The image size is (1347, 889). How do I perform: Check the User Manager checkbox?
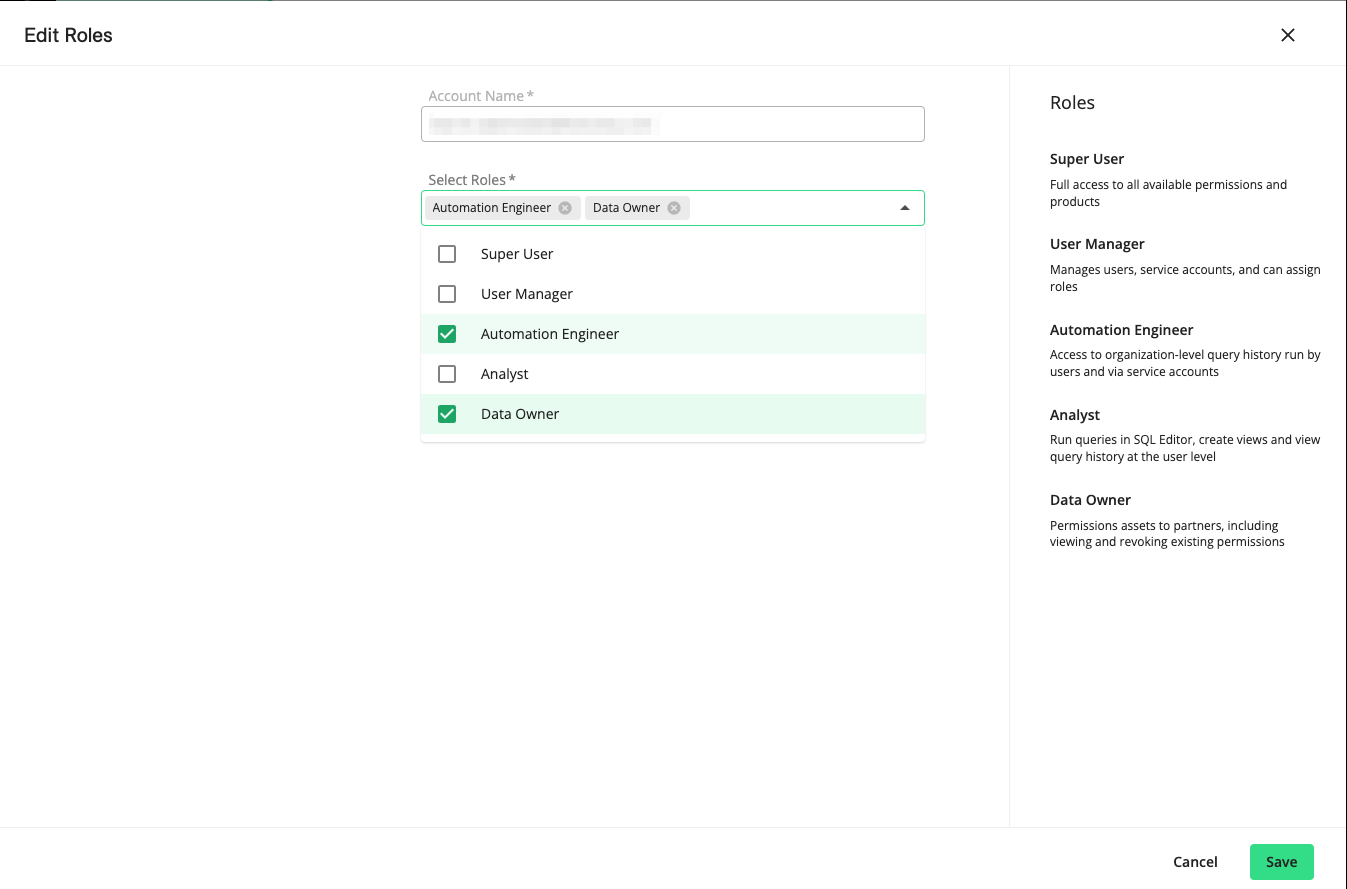pyautogui.click(x=447, y=294)
